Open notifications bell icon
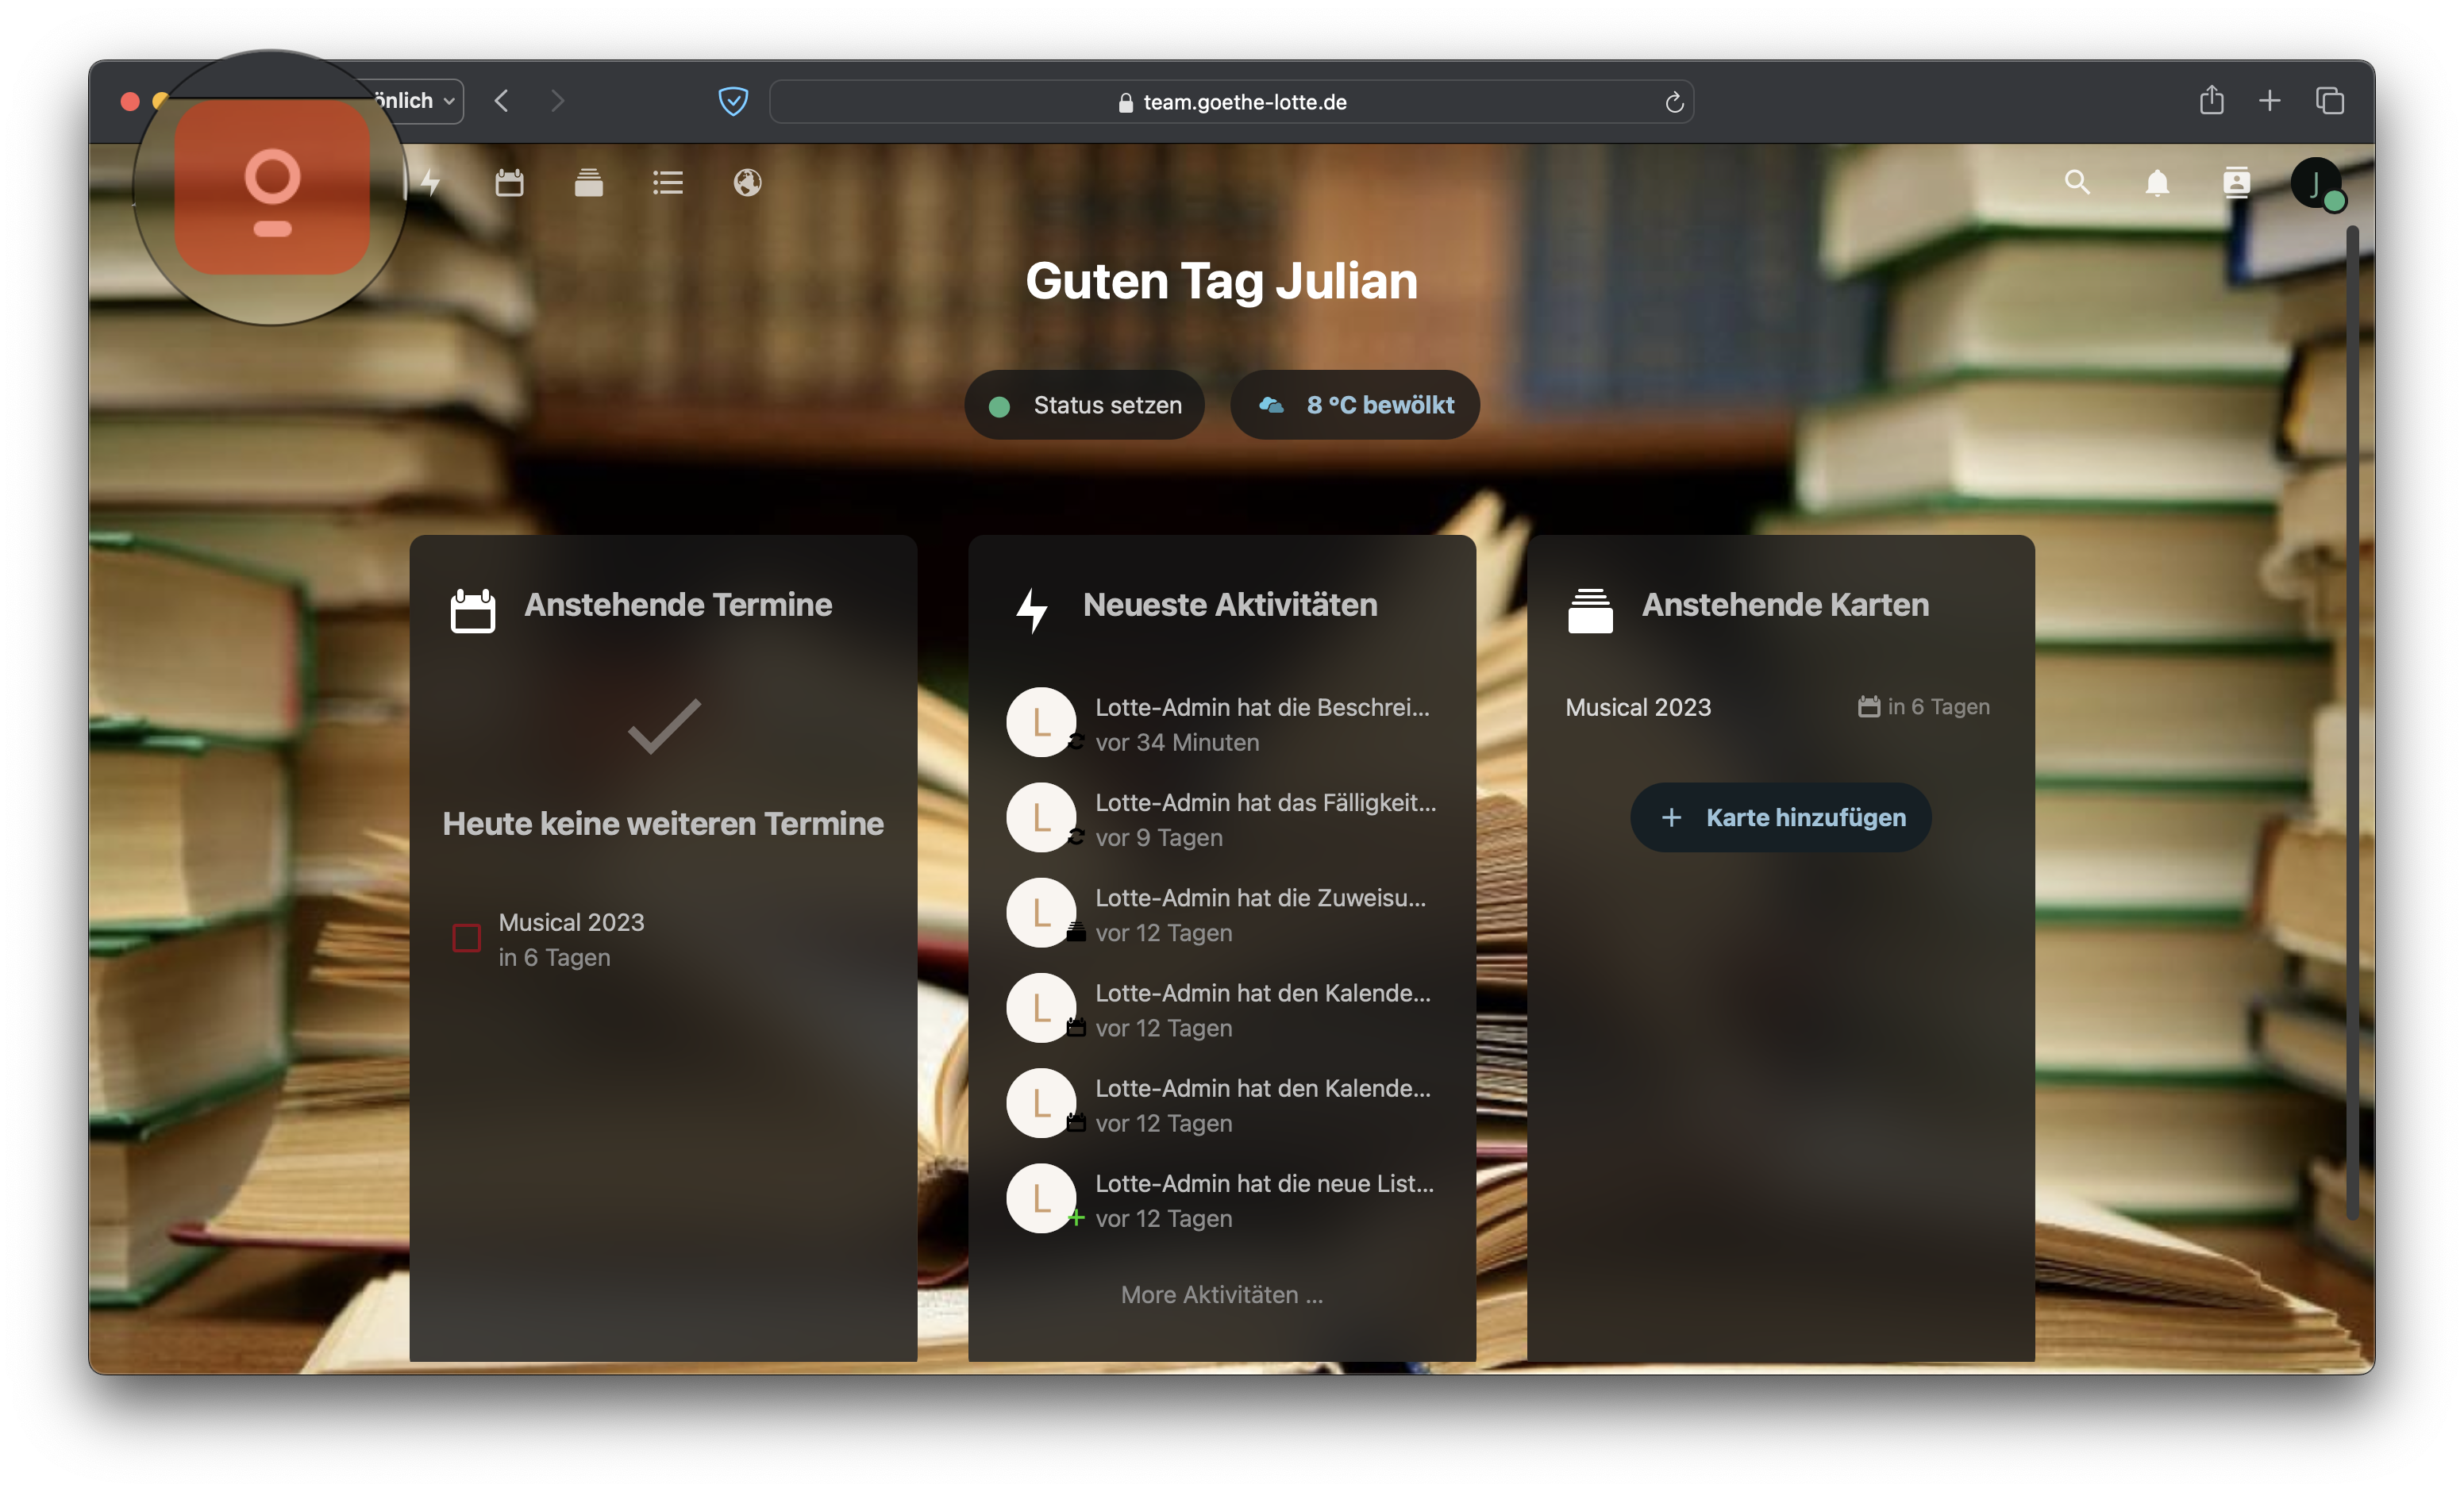Viewport: 2464px width, 1492px height. click(2157, 183)
